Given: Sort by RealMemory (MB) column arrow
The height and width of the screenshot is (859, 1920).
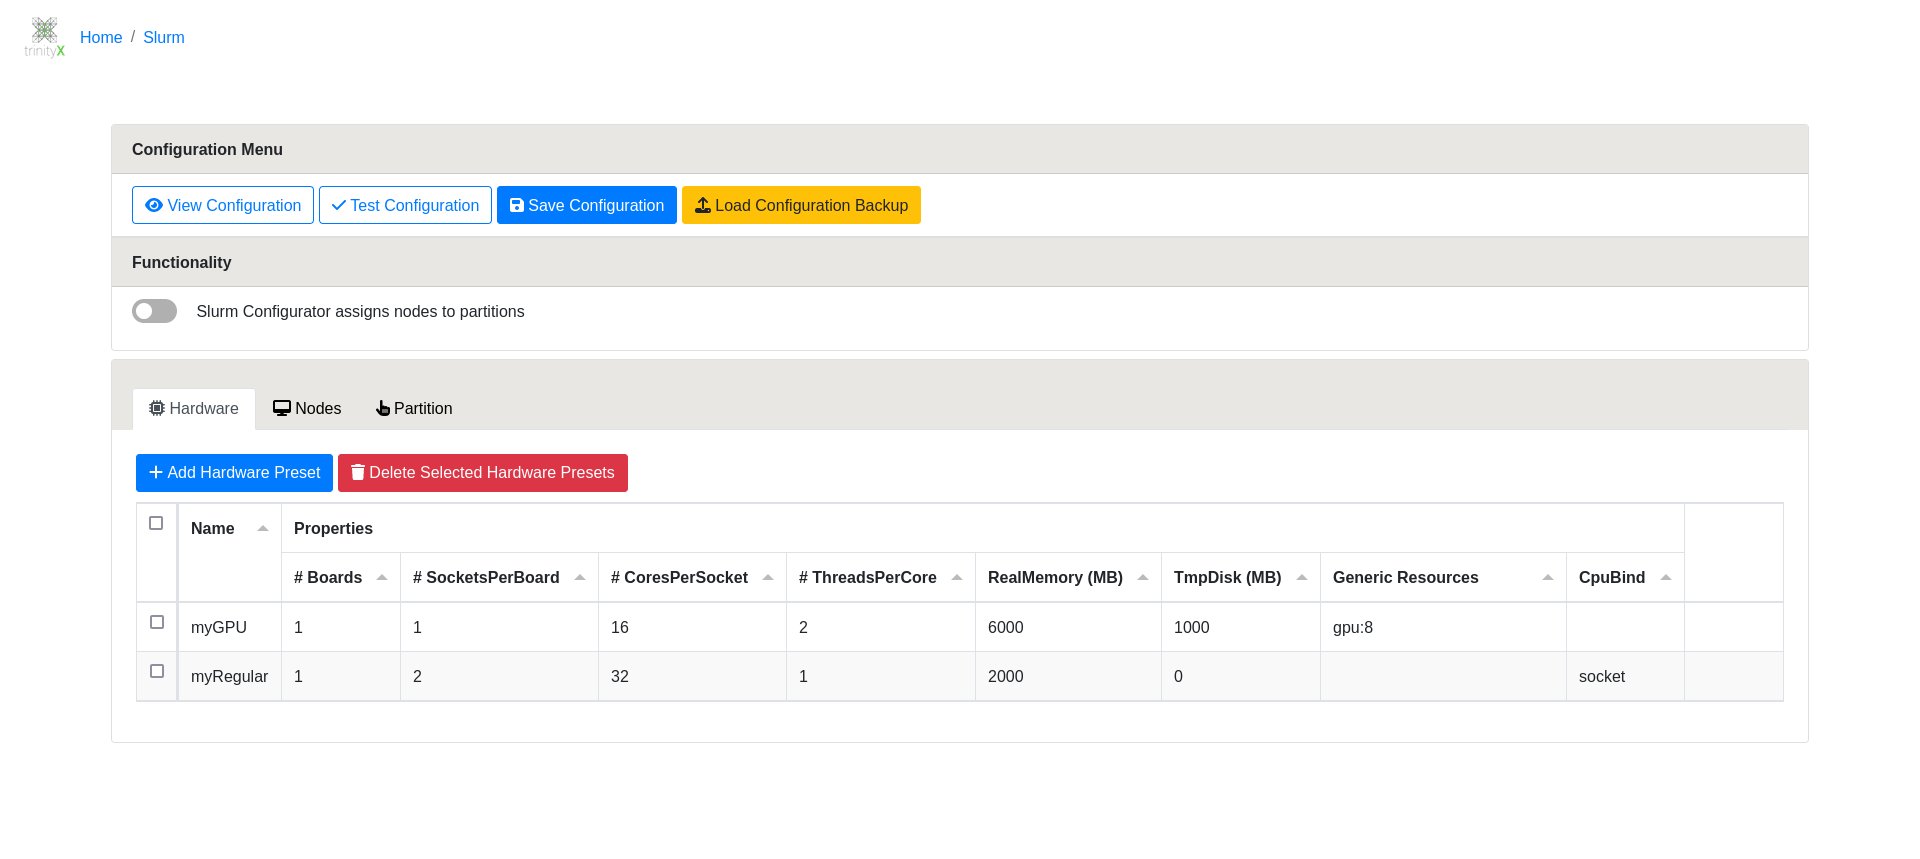Looking at the screenshot, I should (1143, 577).
